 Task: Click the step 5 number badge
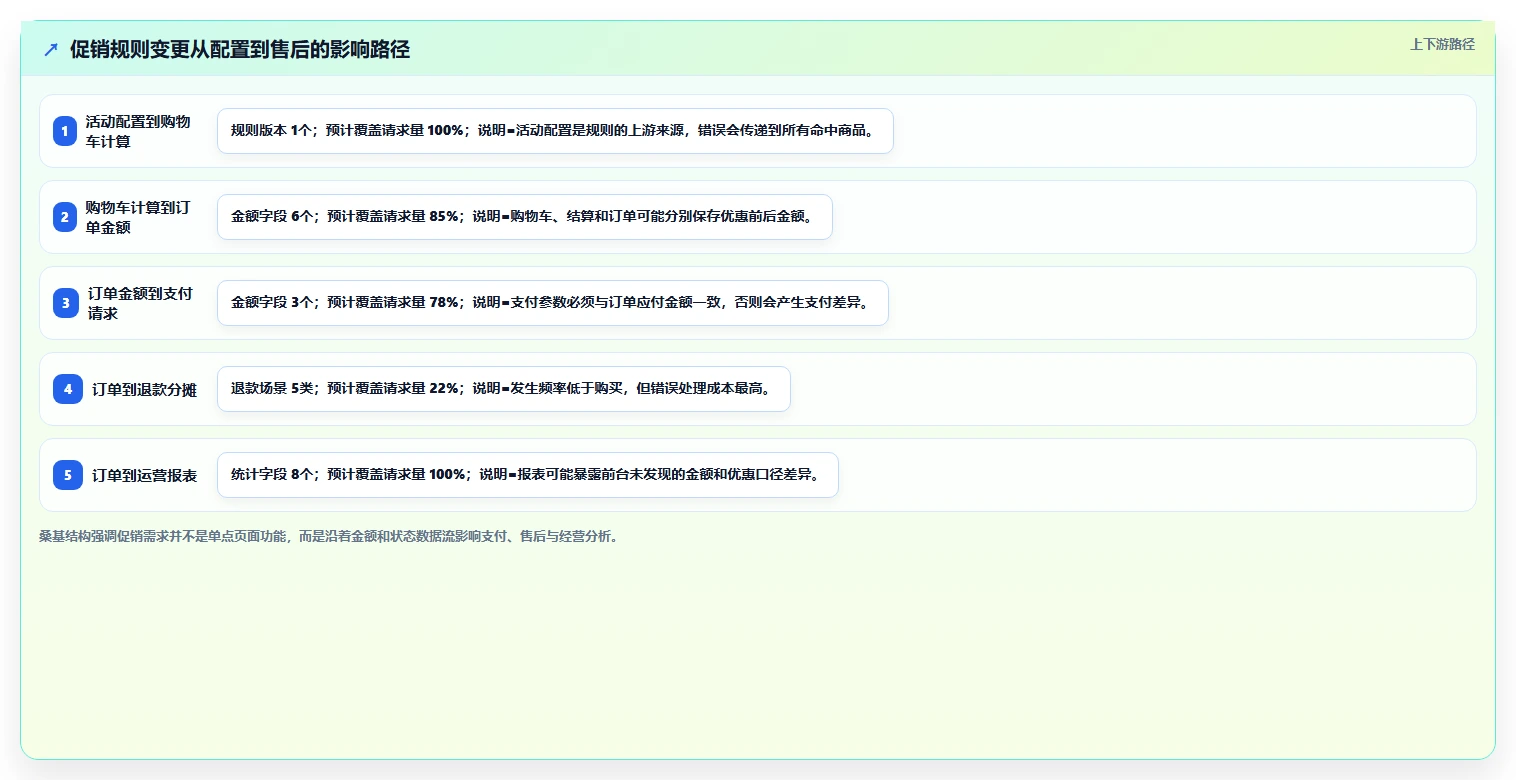click(68, 475)
